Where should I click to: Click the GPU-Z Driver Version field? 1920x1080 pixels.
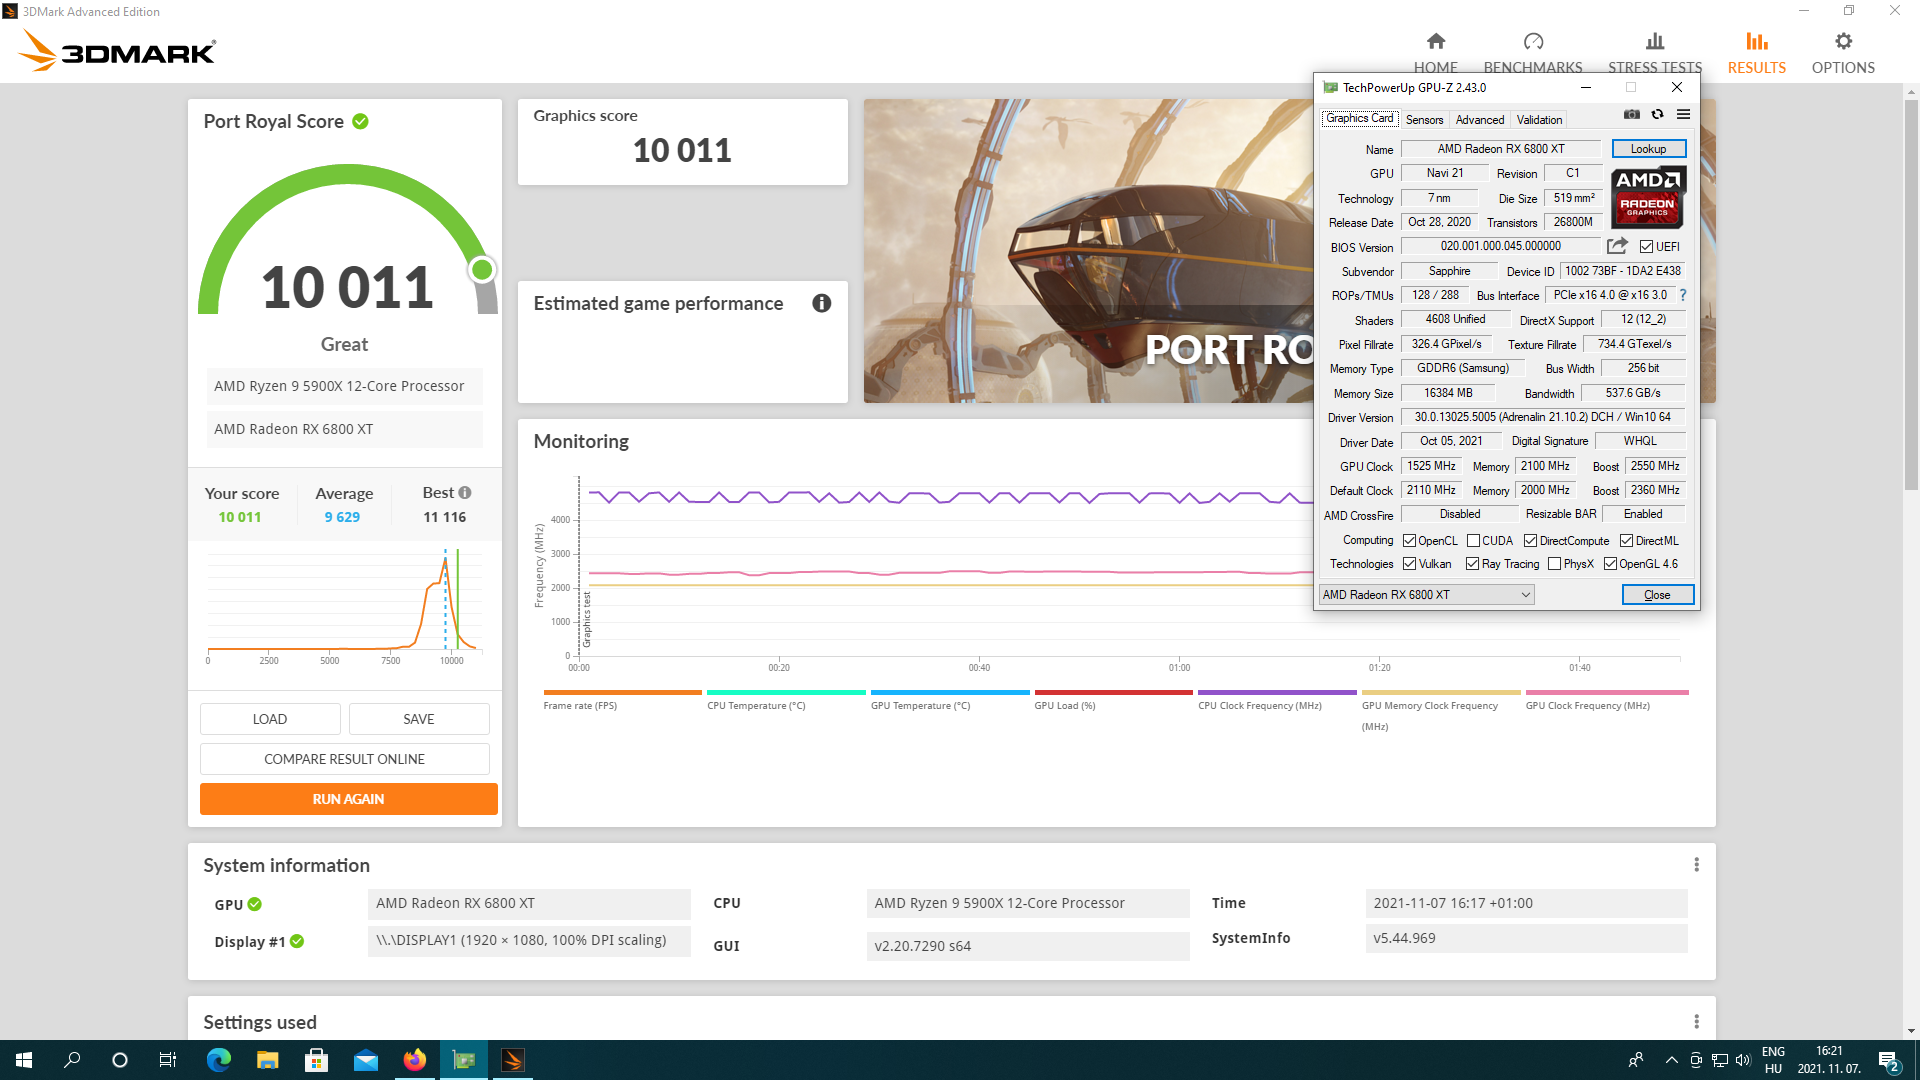click(1542, 417)
